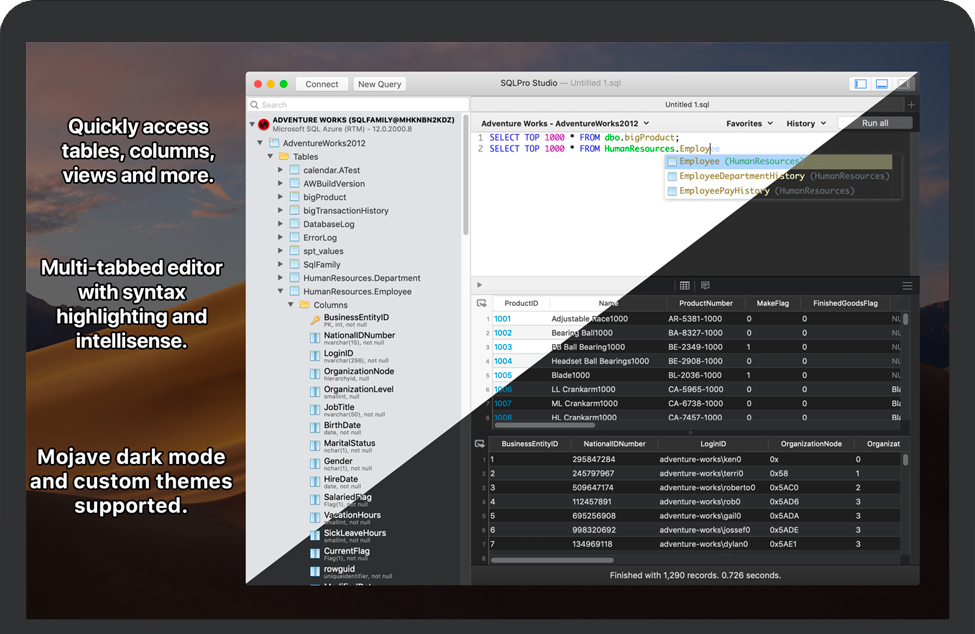The image size is (975, 634).
Task: Open the Favorites dropdown
Action: pos(749,124)
